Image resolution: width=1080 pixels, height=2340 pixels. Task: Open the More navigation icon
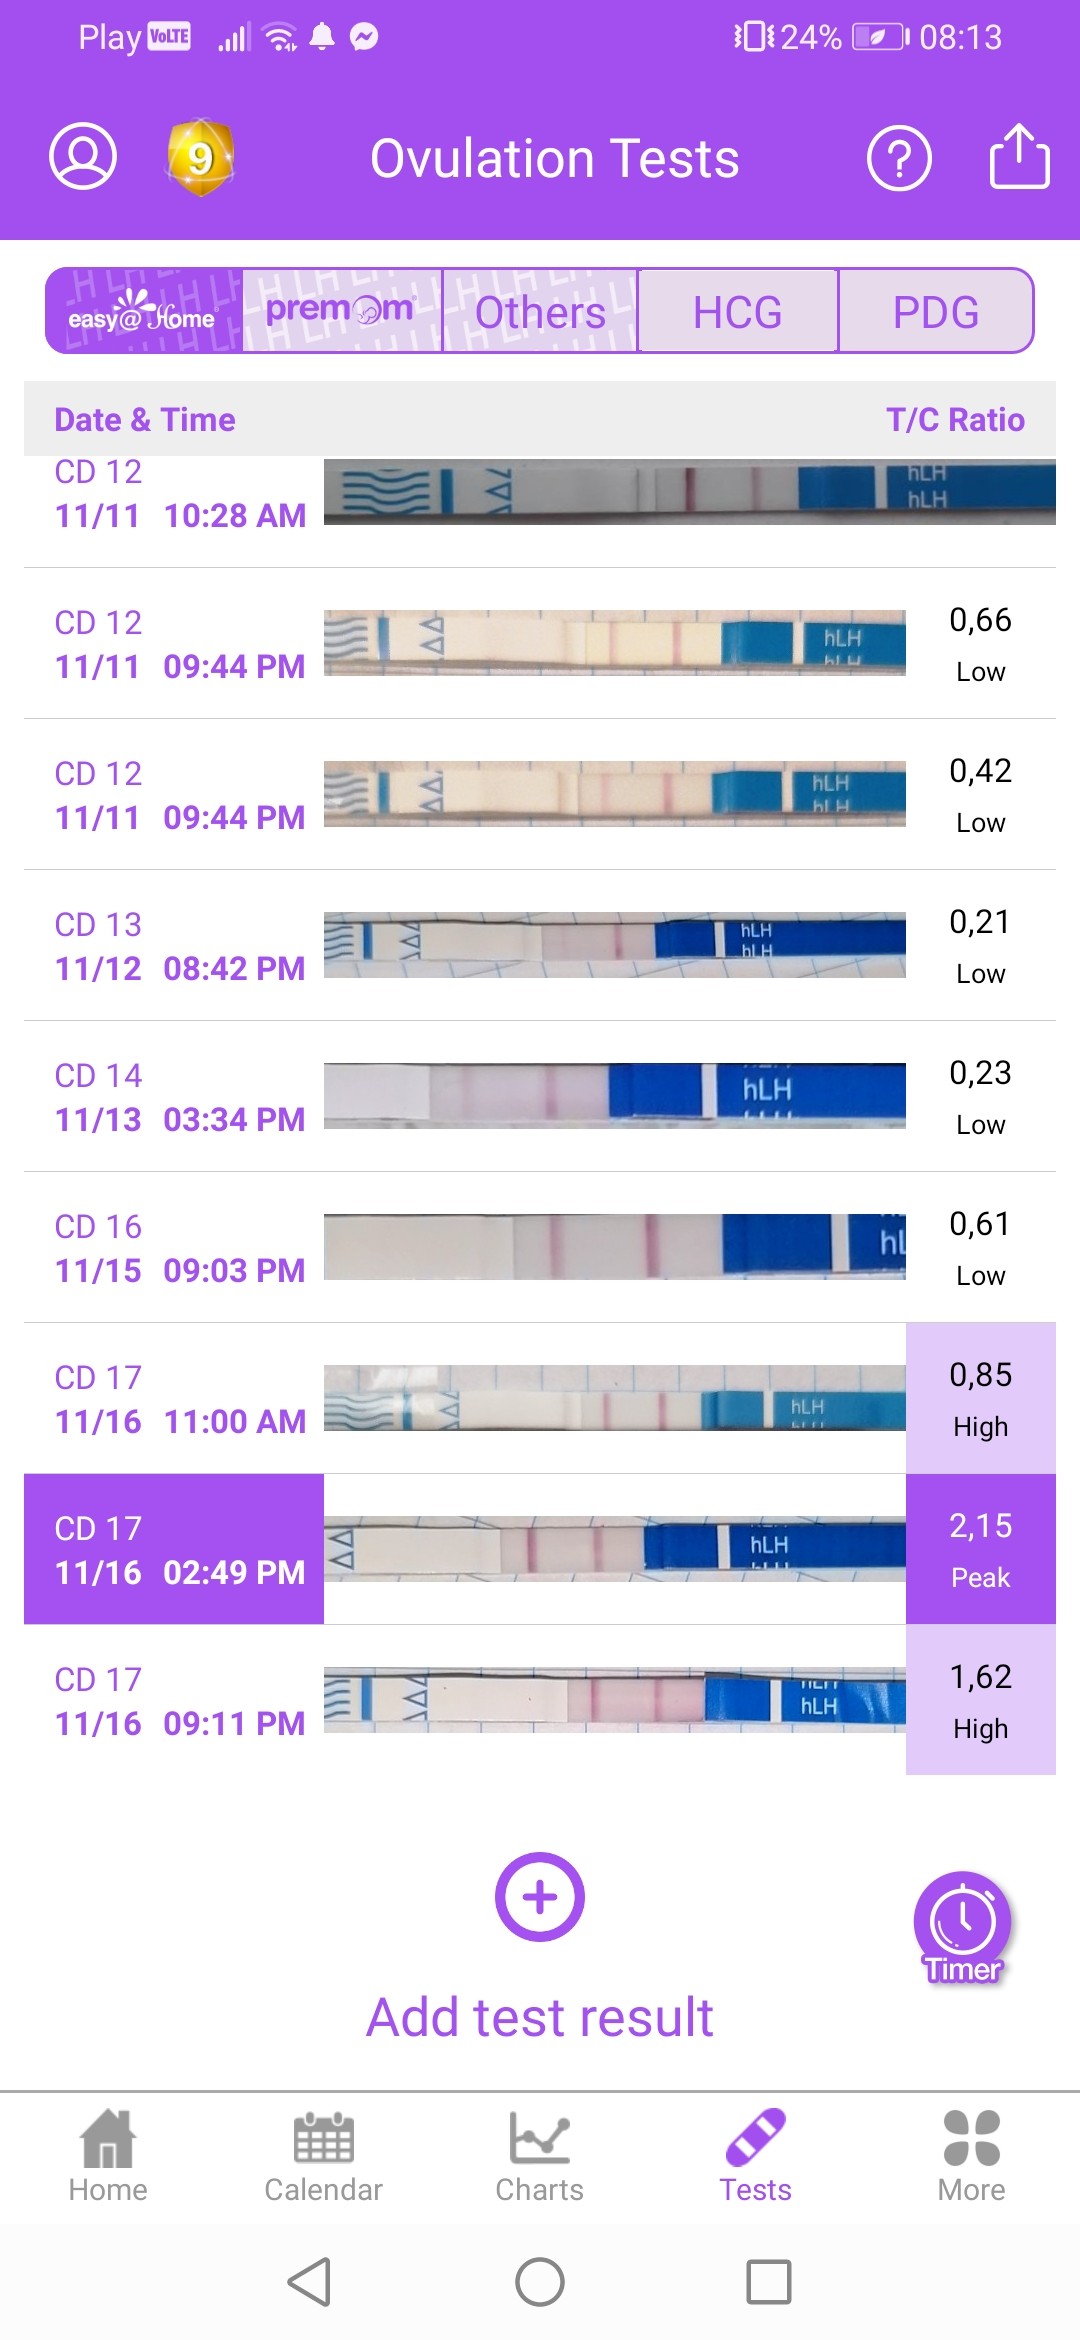[971, 2155]
